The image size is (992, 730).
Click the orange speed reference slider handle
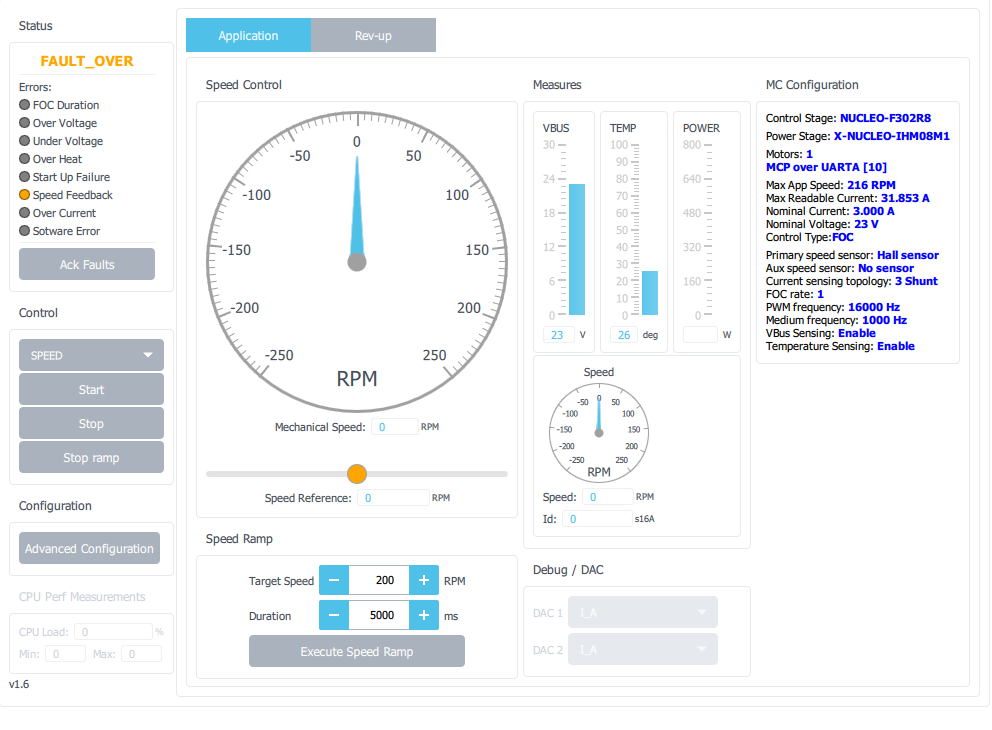pos(357,474)
